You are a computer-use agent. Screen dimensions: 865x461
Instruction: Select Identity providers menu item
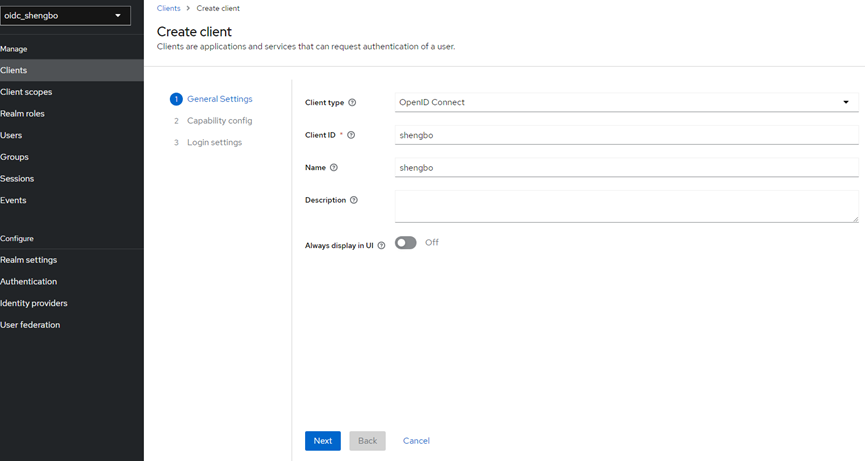[x=34, y=303]
